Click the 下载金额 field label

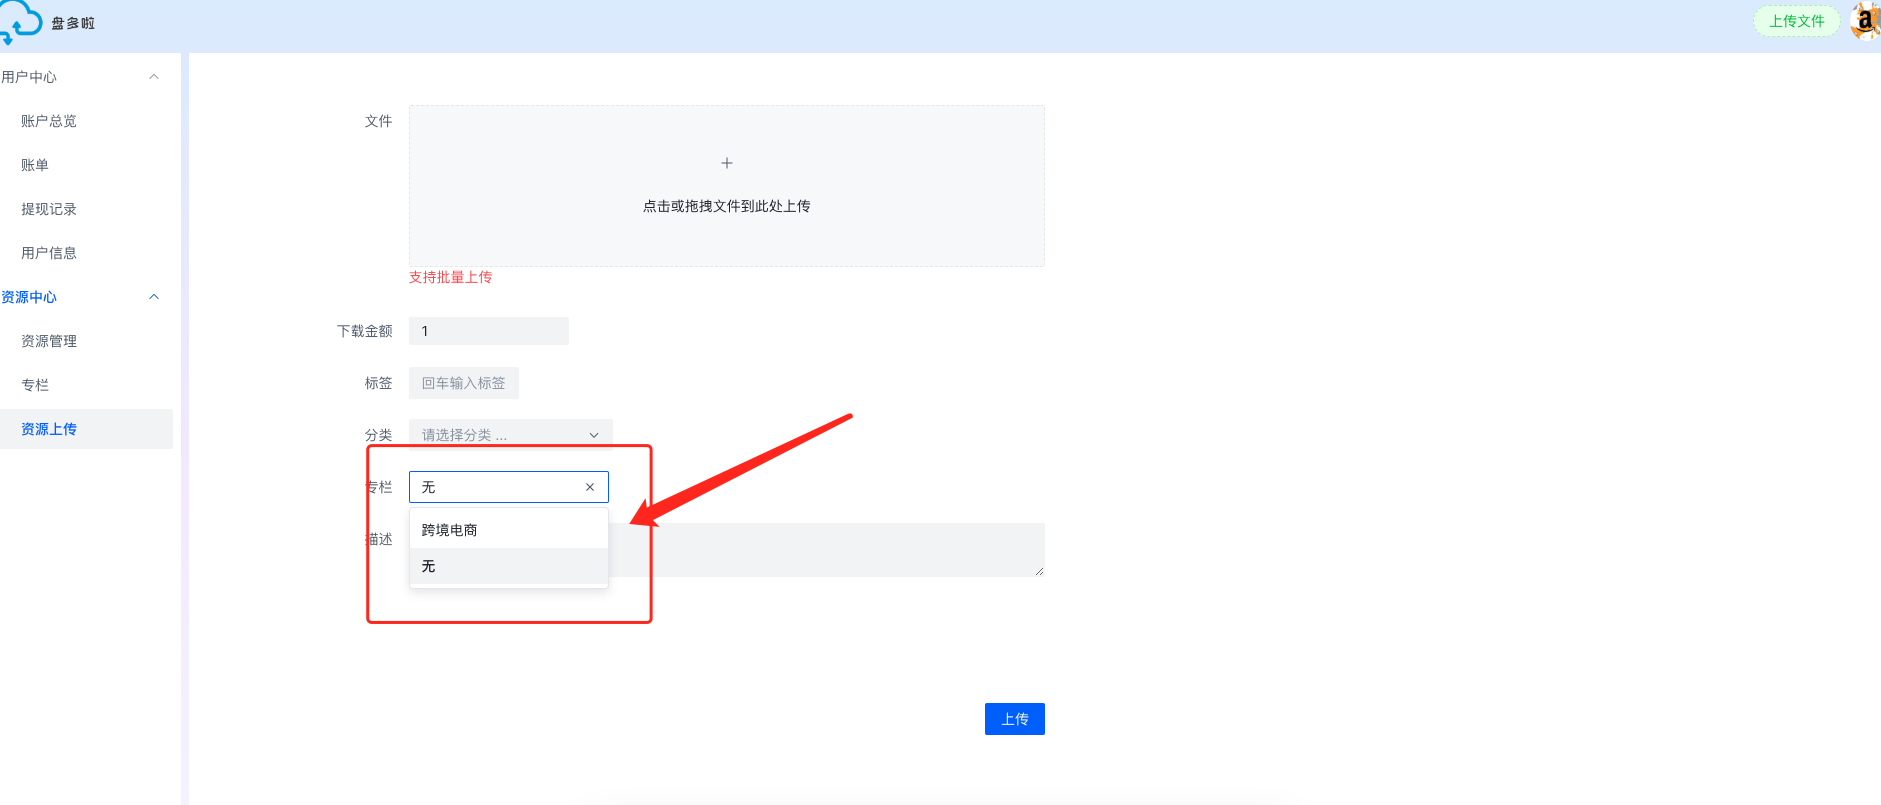click(x=364, y=331)
